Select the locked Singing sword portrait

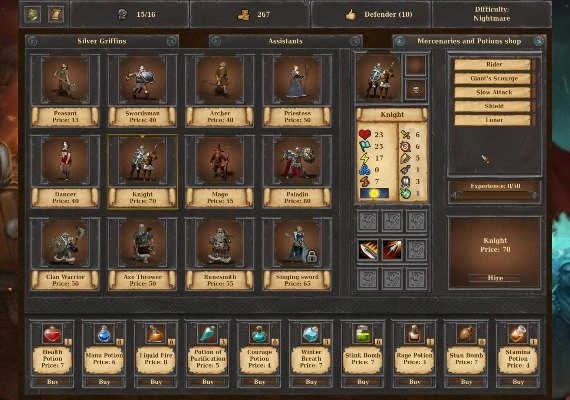297,243
